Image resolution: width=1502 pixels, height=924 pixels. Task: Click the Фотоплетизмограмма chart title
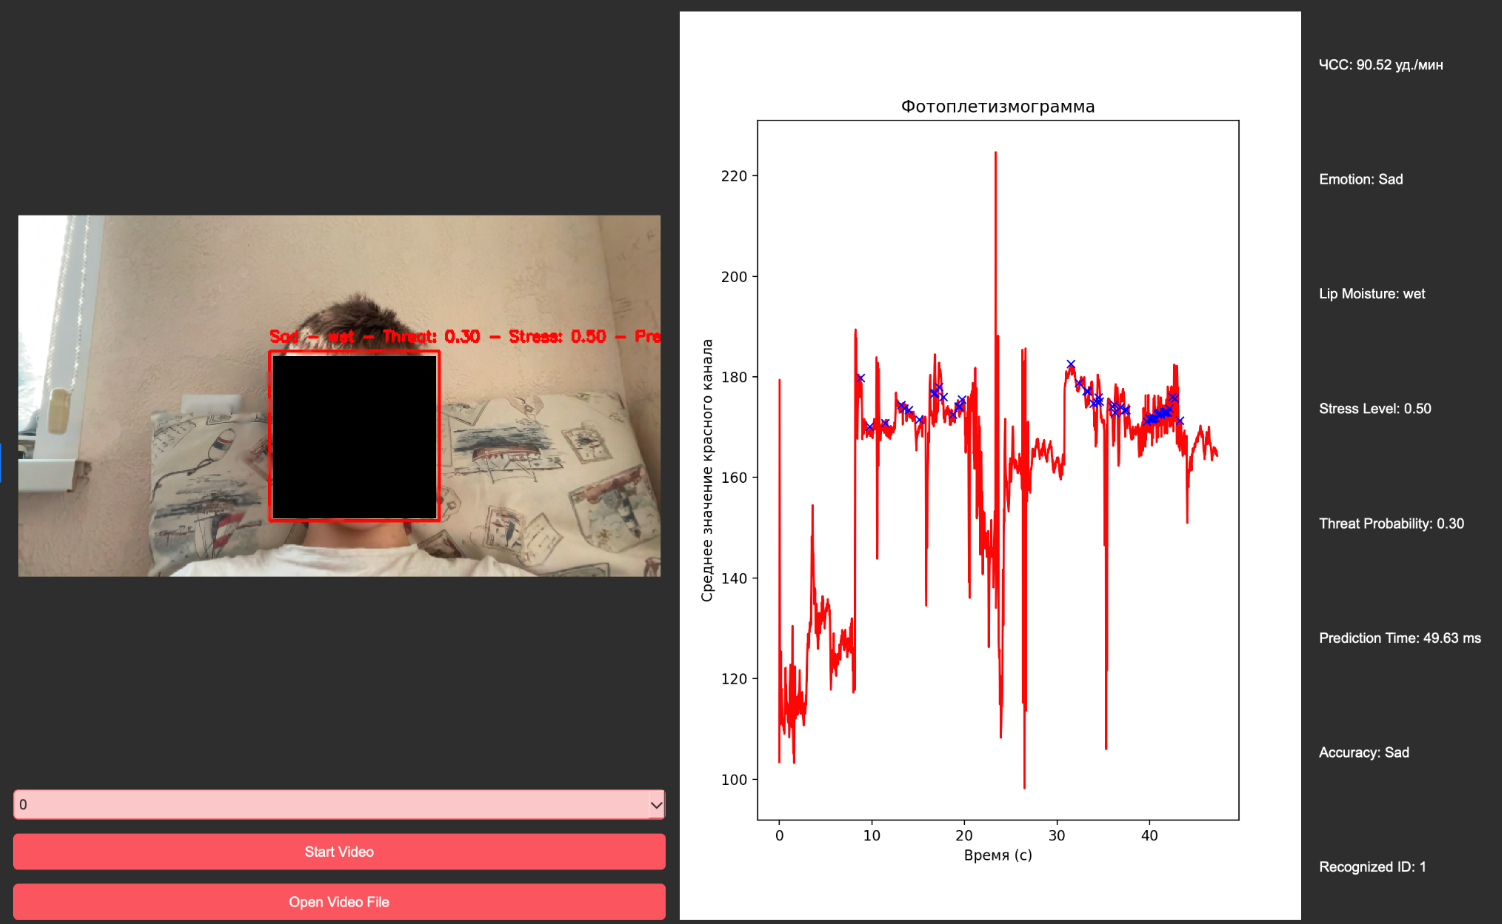[997, 107]
